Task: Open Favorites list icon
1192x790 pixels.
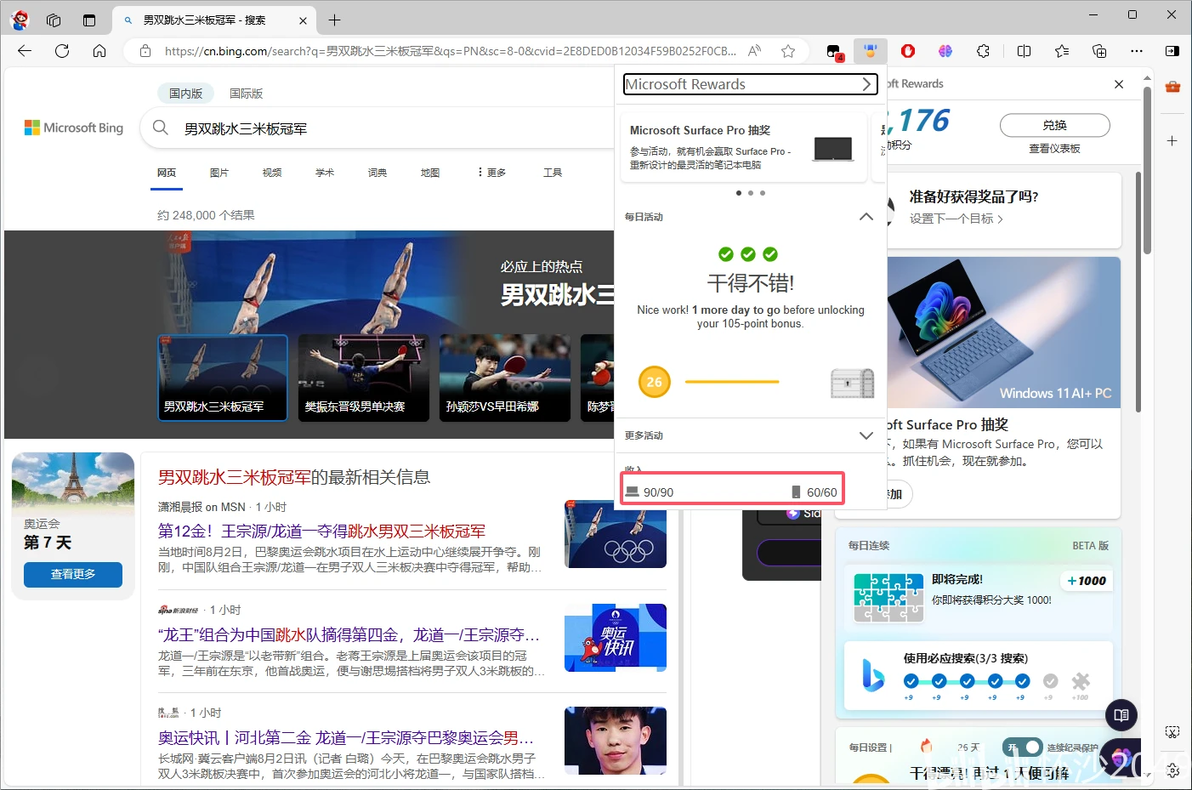Action: pyautogui.click(x=1062, y=51)
